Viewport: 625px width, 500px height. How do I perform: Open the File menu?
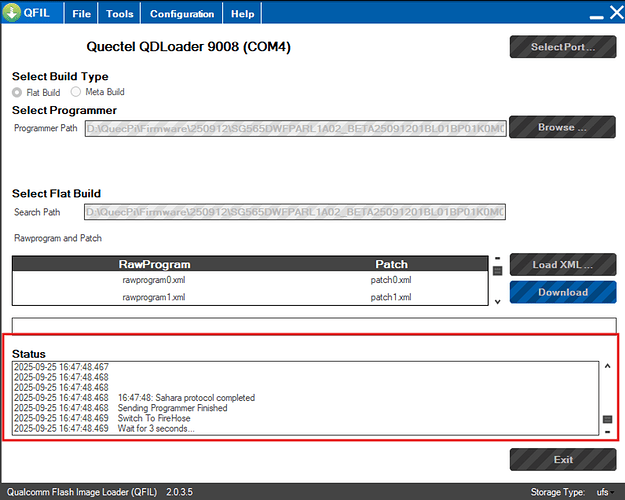click(81, 14)
